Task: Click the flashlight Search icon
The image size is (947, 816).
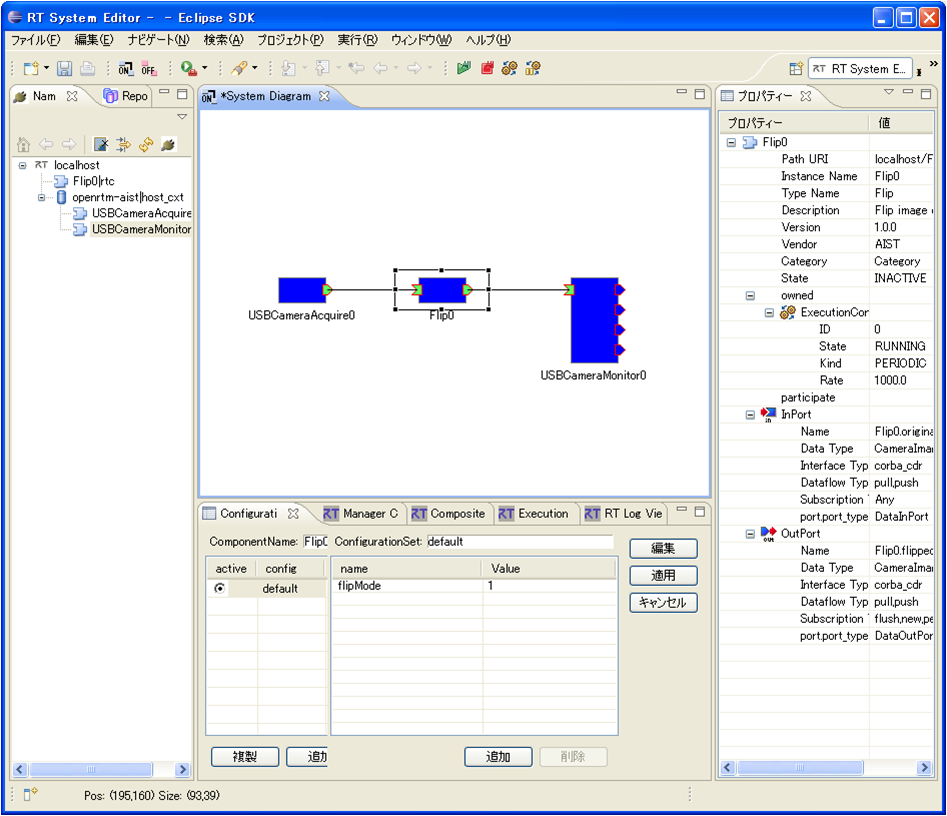Action: click(x=239, y=68)
